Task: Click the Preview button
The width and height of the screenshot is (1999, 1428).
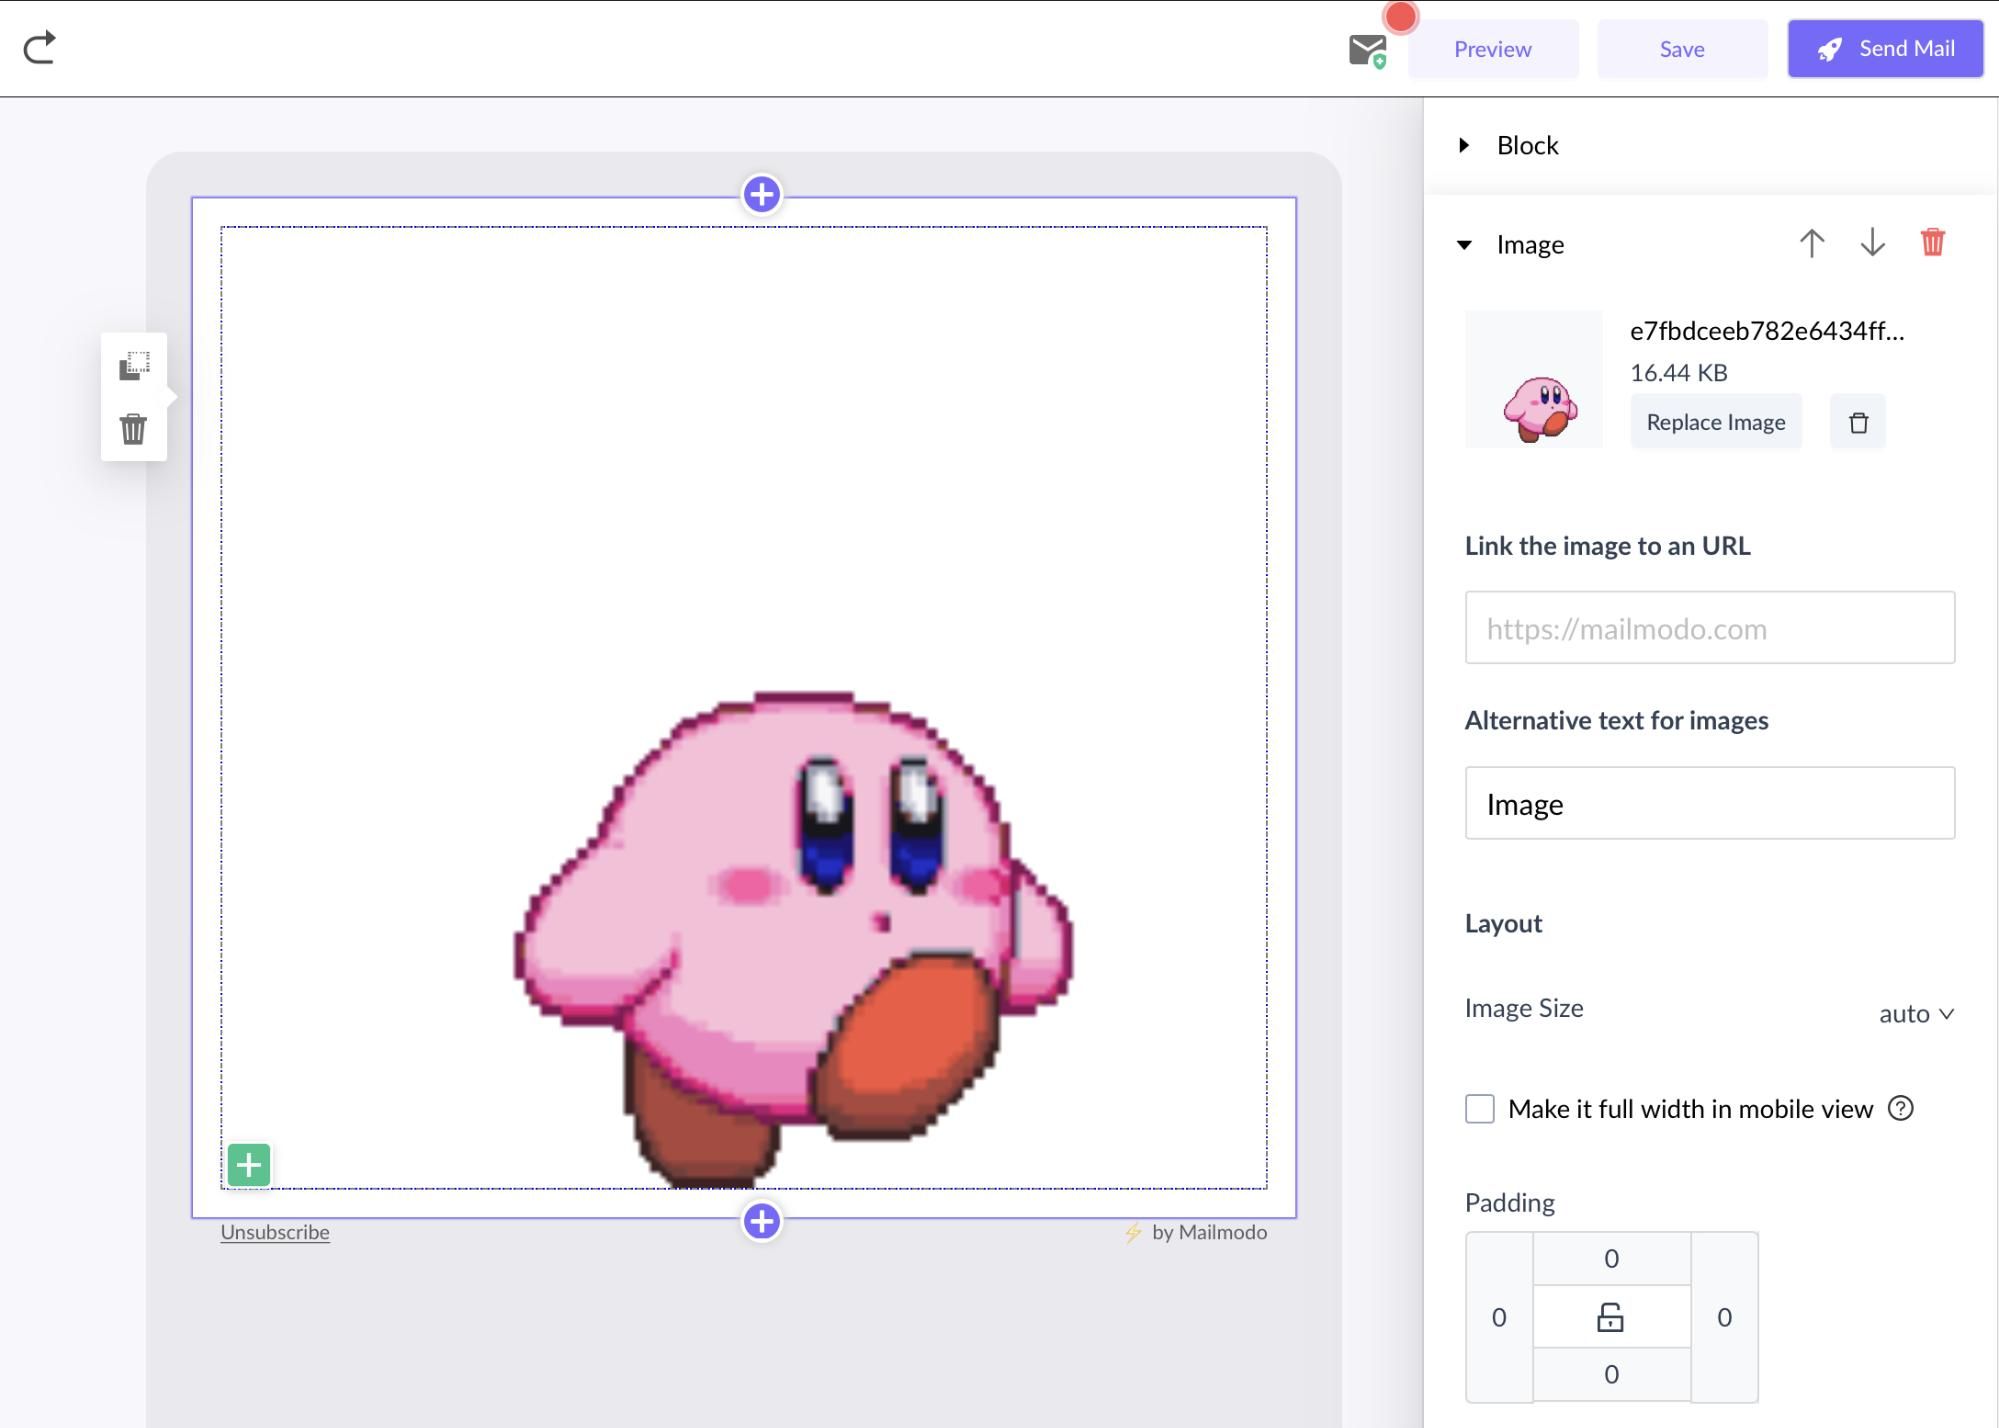Action: tap(1493, 49)
